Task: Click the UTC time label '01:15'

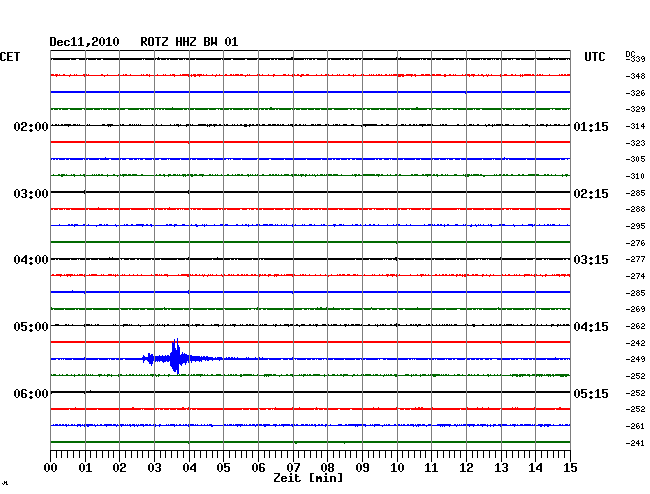Action: pos(591,126)
